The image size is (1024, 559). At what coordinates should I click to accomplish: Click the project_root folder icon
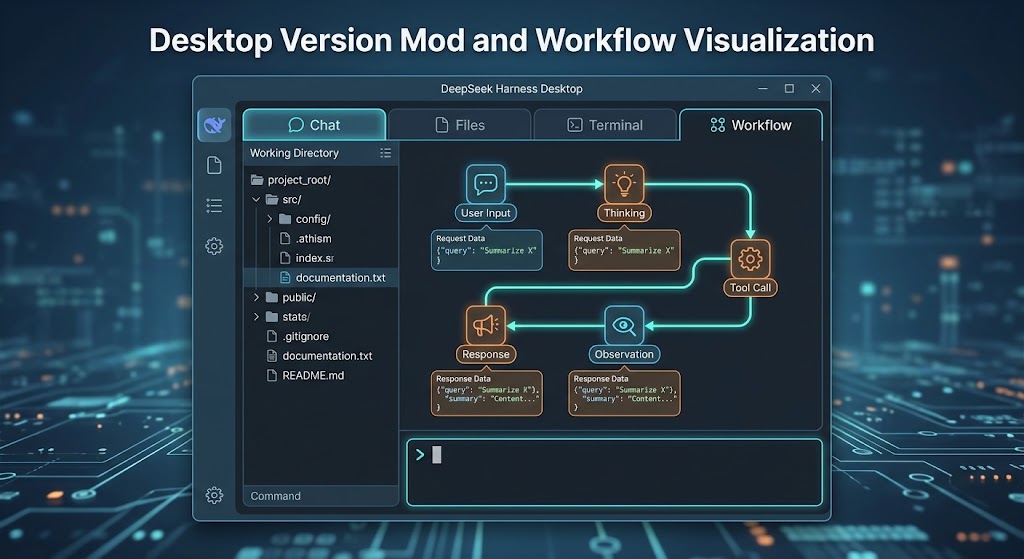tap(257, 180)
